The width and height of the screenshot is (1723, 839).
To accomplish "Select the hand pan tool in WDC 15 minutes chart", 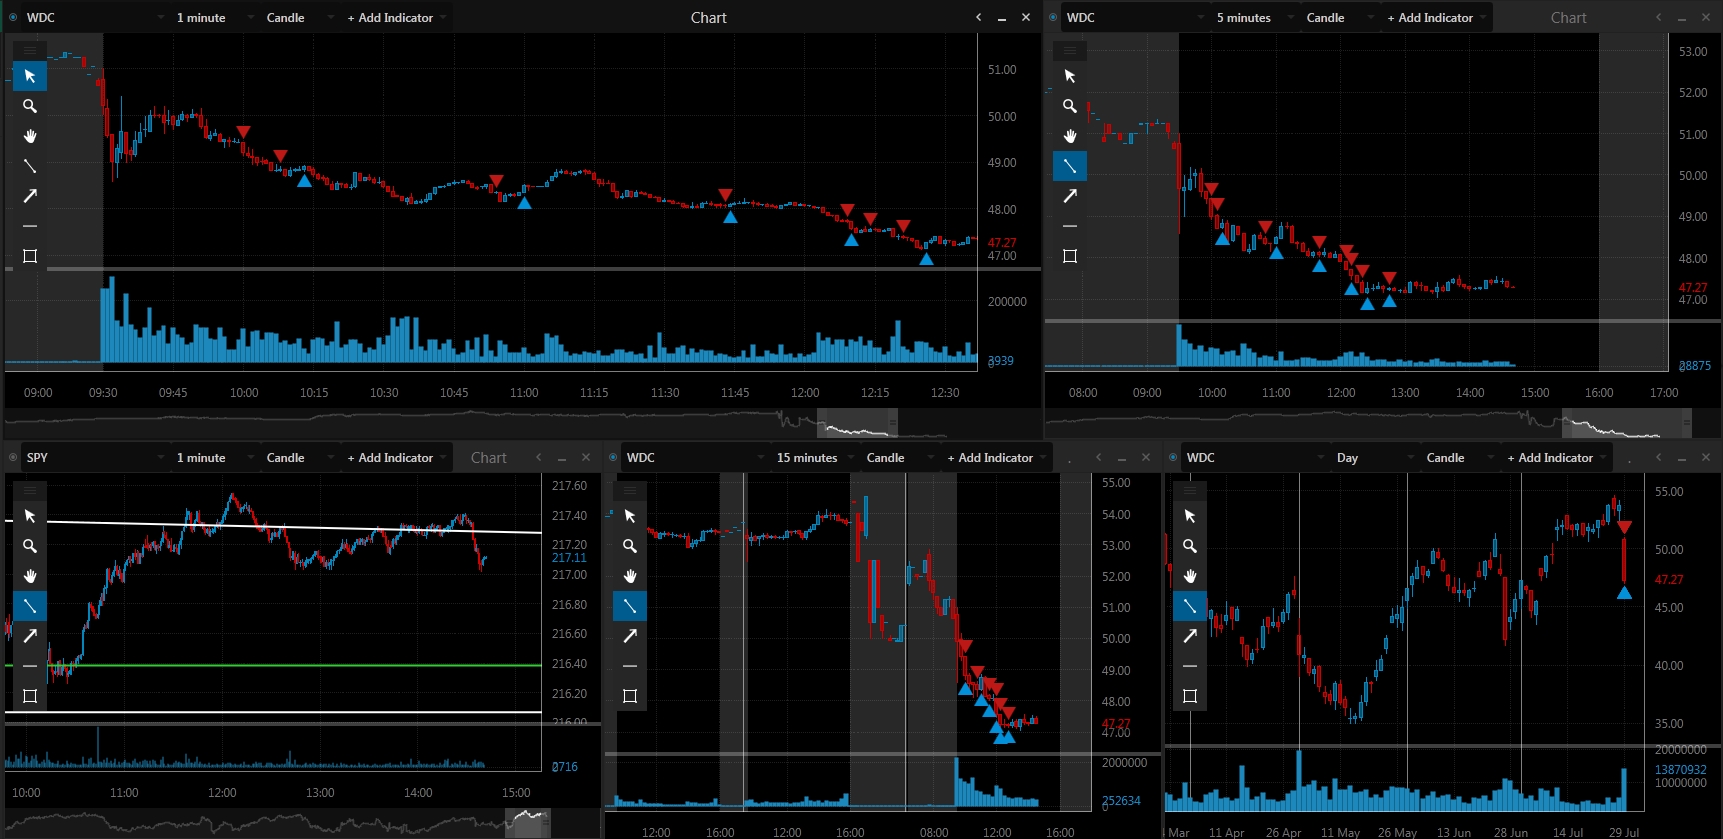I will (630, 576).
